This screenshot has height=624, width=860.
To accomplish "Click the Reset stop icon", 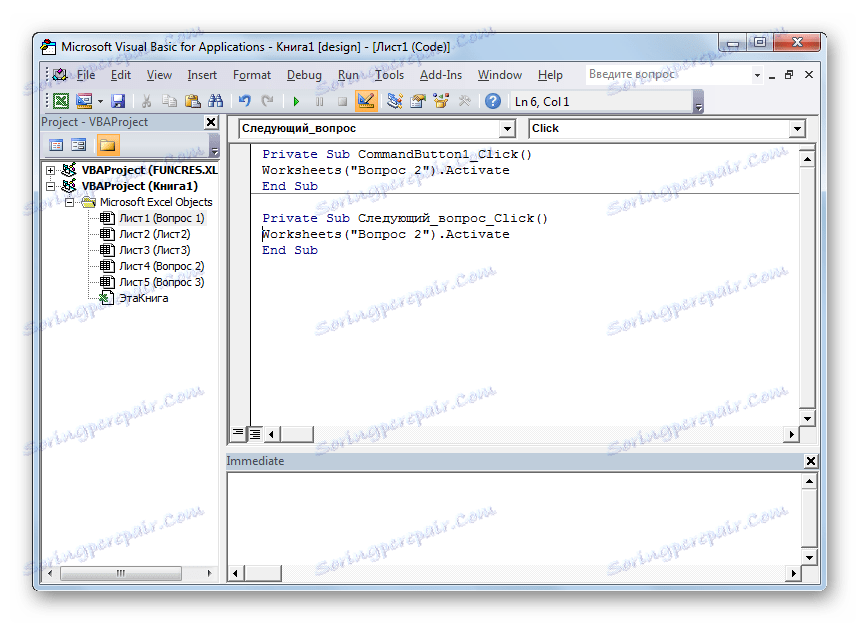I will (342, 101).
